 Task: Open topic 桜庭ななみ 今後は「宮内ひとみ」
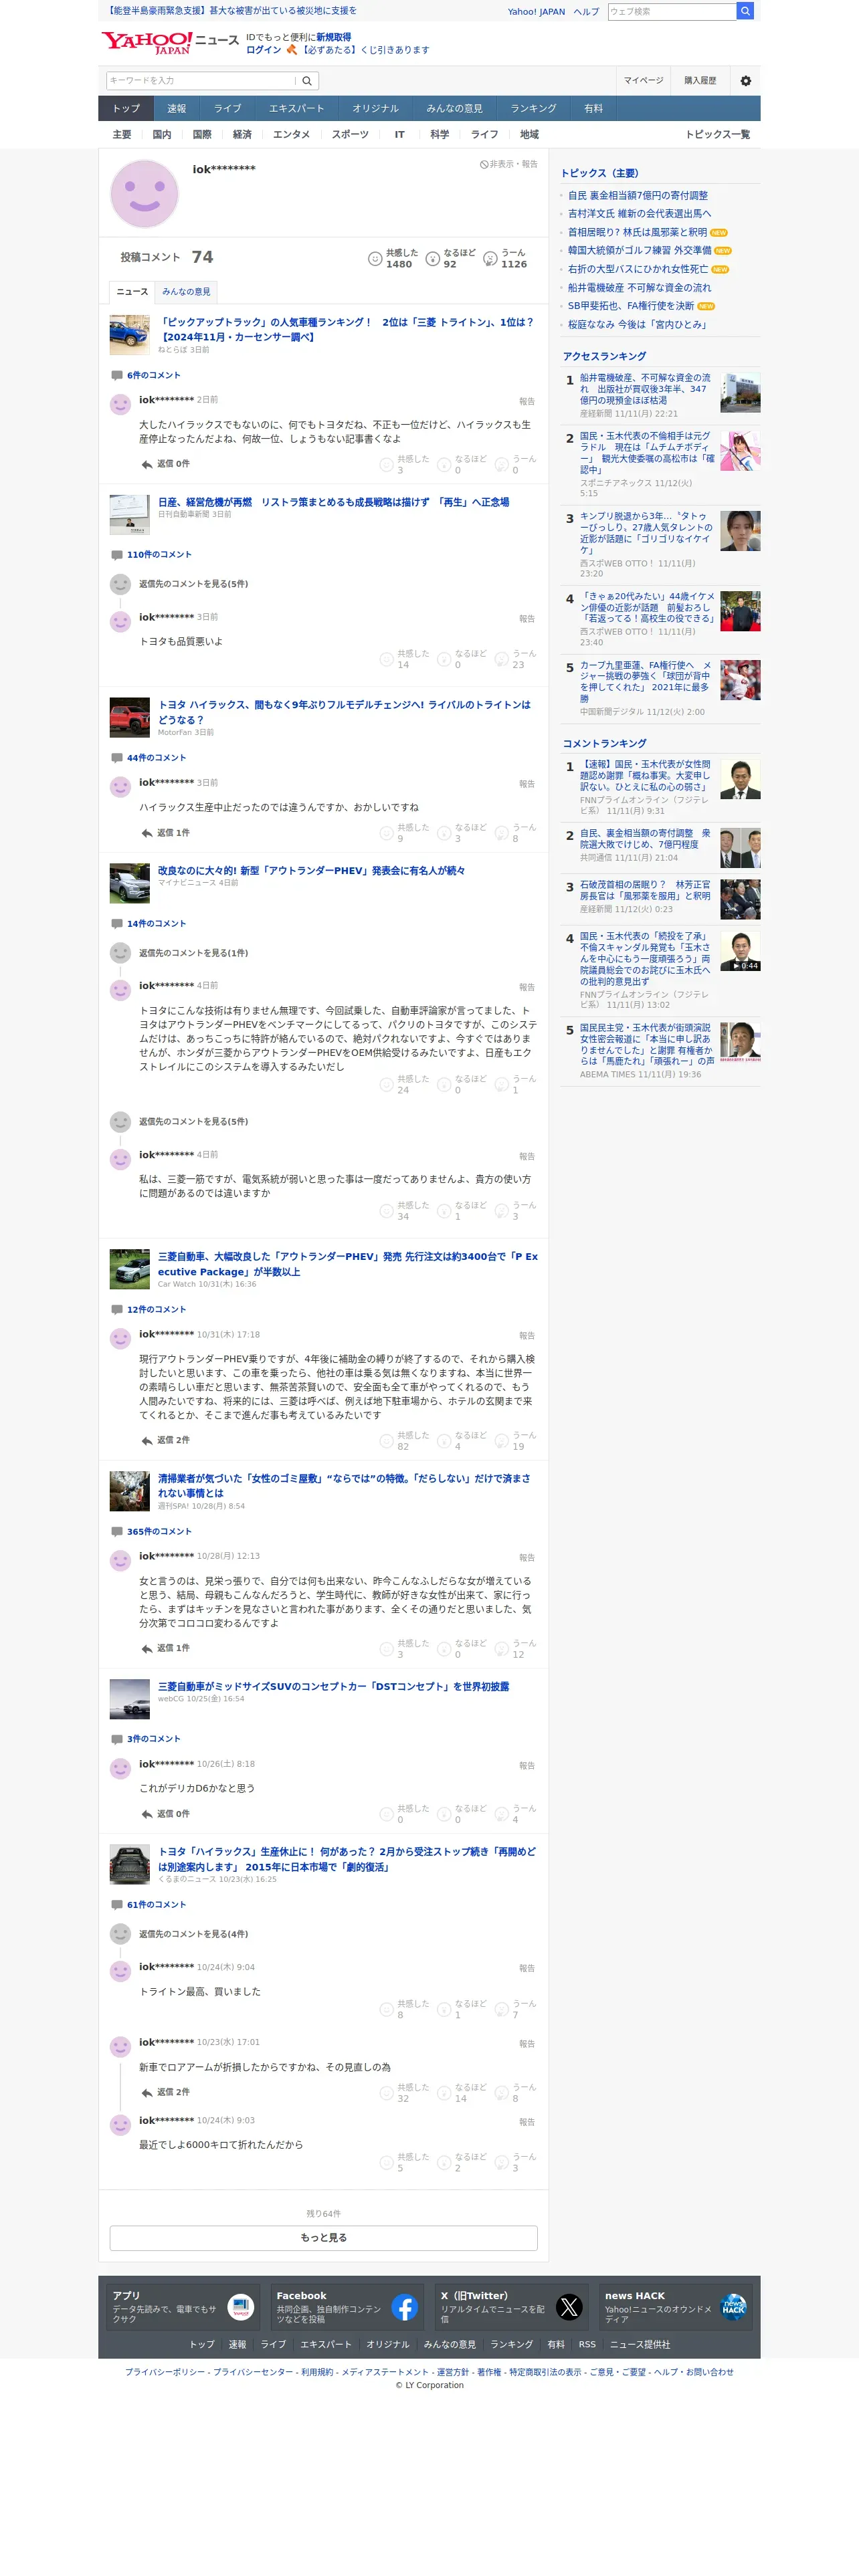click(637, 325)
